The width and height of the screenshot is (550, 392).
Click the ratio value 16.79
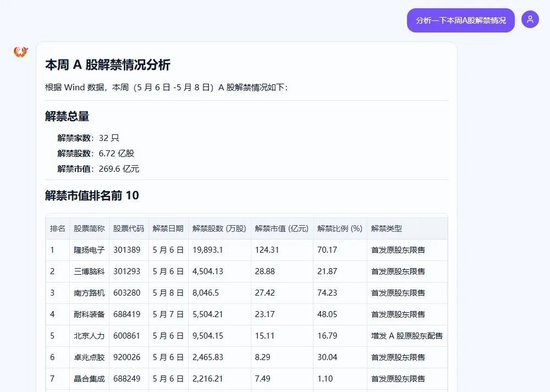[x=327, y=336]
